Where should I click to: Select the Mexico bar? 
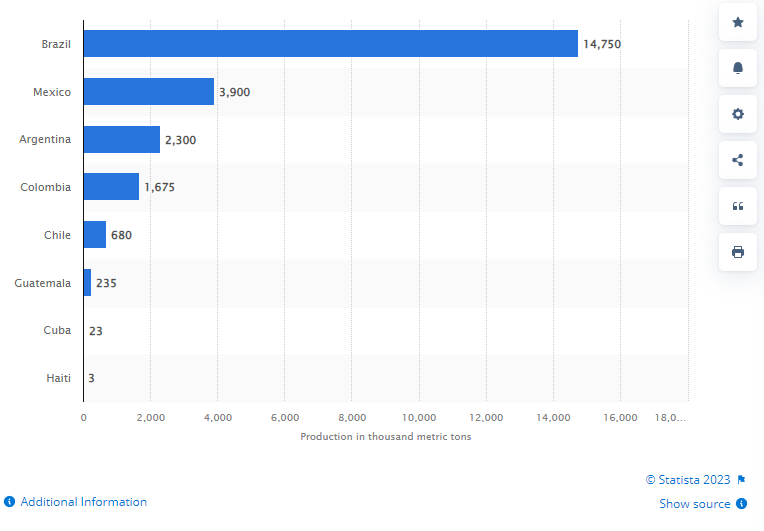[148, 92]
